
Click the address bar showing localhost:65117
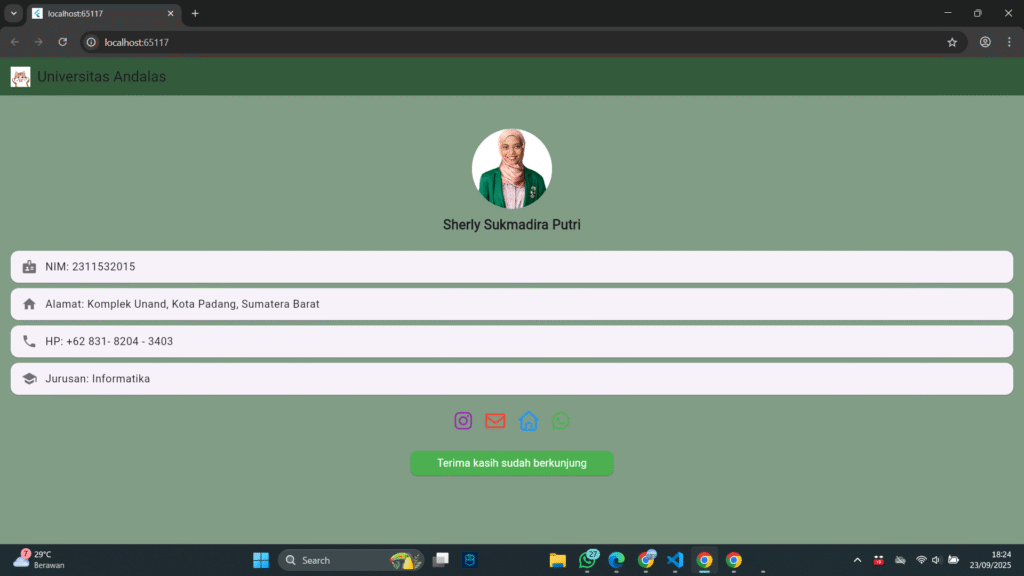coord(500,42)
